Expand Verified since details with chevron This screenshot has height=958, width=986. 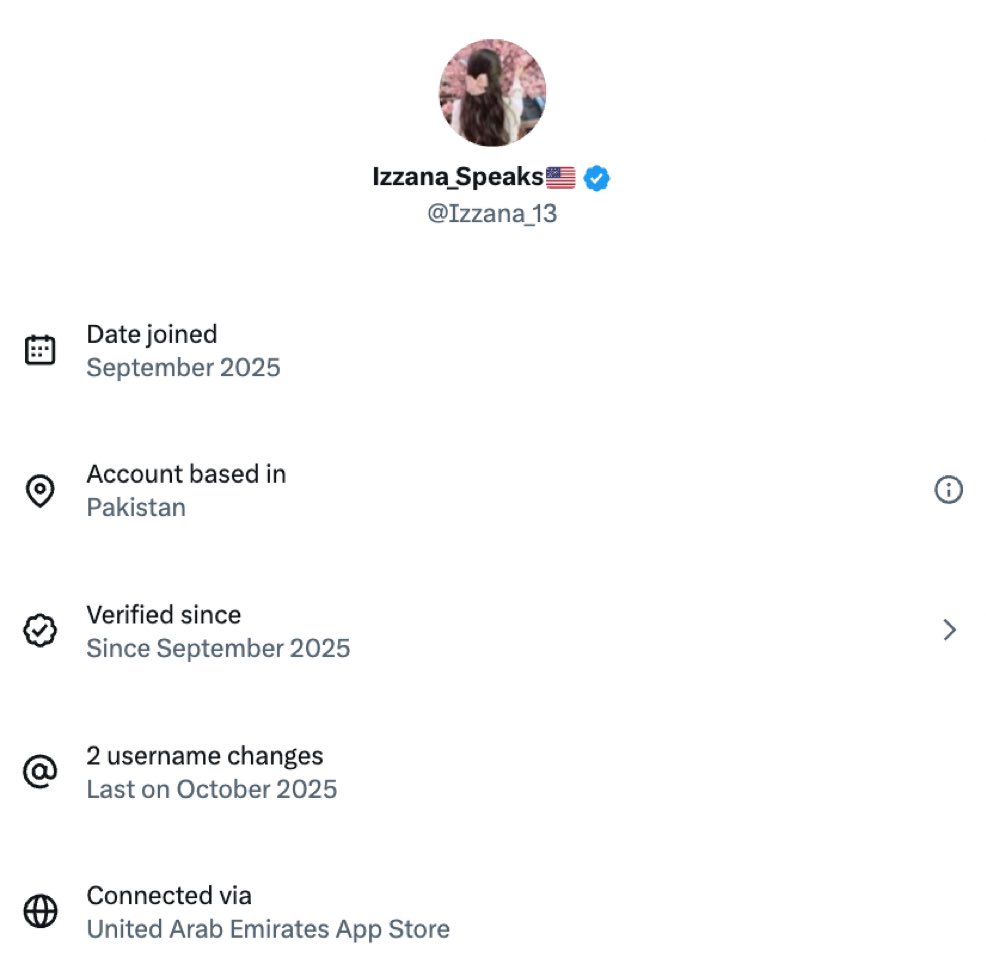click(x=950, y=630)
